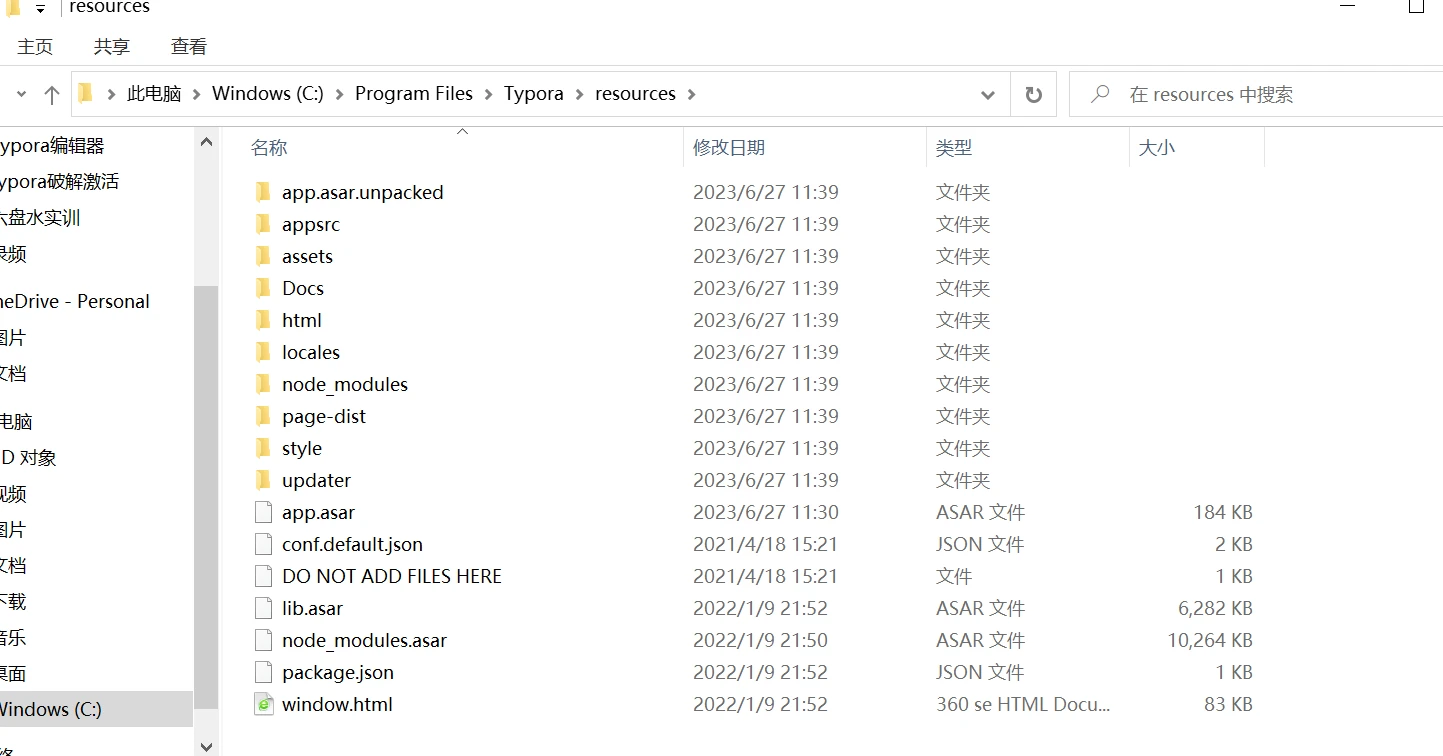Viewport: 1443px width, 756px height.
Task: Click the appsrc folder icon
Action: point(263,224)
